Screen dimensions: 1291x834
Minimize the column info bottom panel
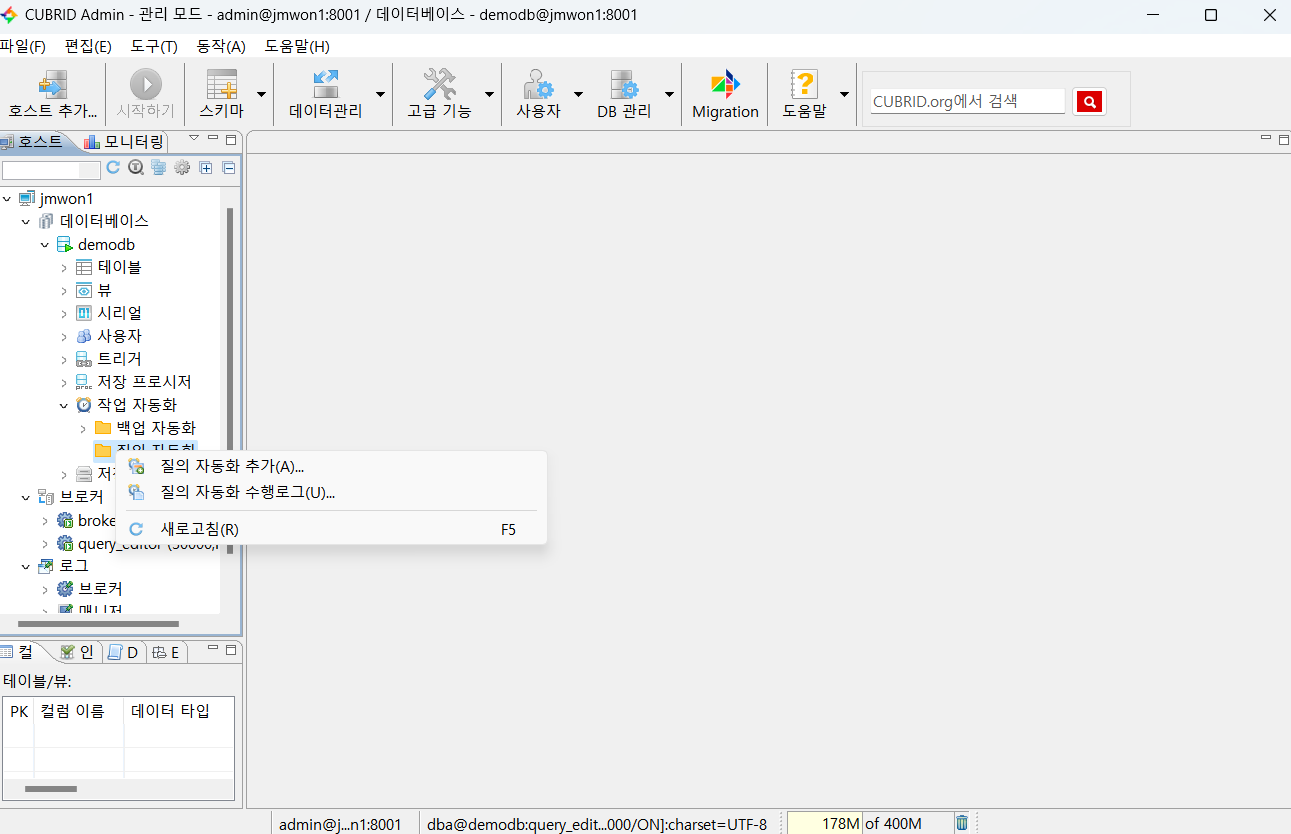(214, 649)
